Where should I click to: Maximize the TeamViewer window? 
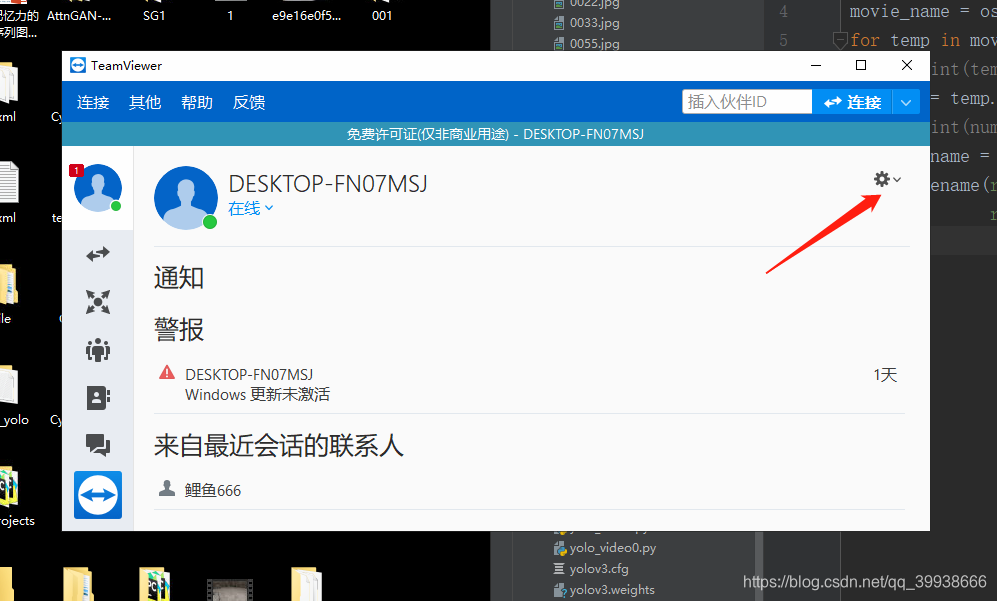[861, 66]
